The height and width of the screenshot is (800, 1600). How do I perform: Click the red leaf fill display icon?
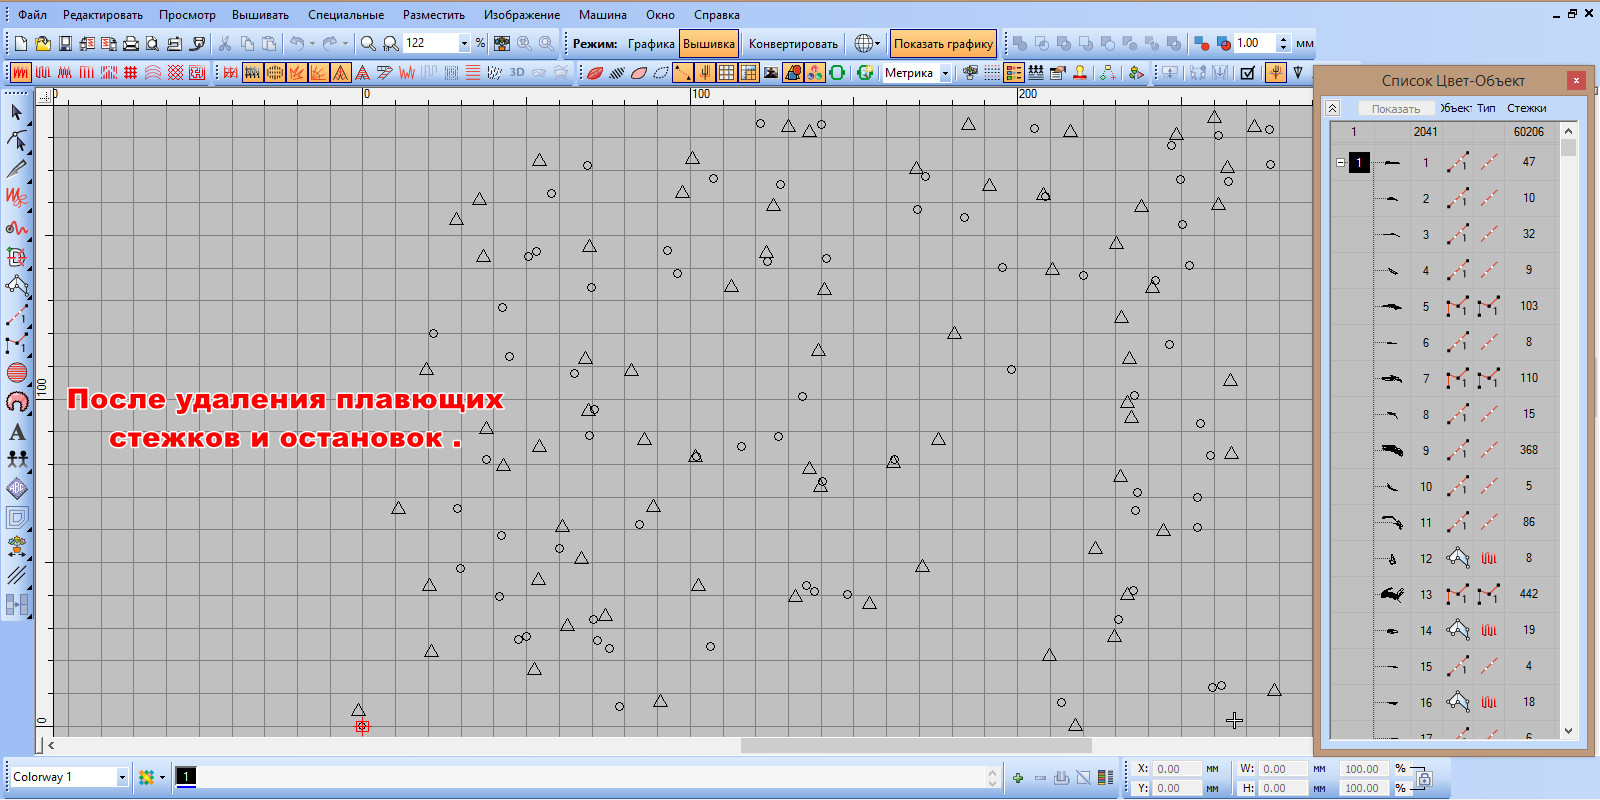[x=595, y=72]
